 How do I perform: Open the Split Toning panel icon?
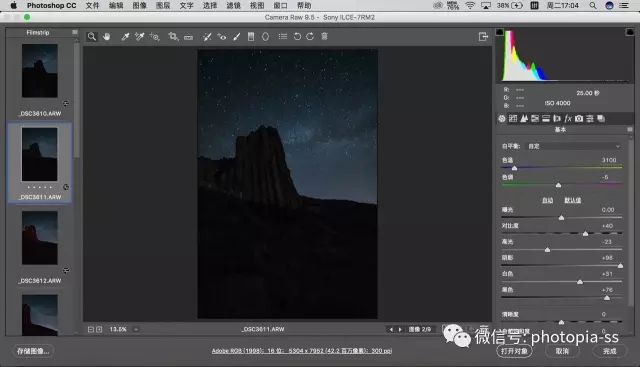point(546,119)
